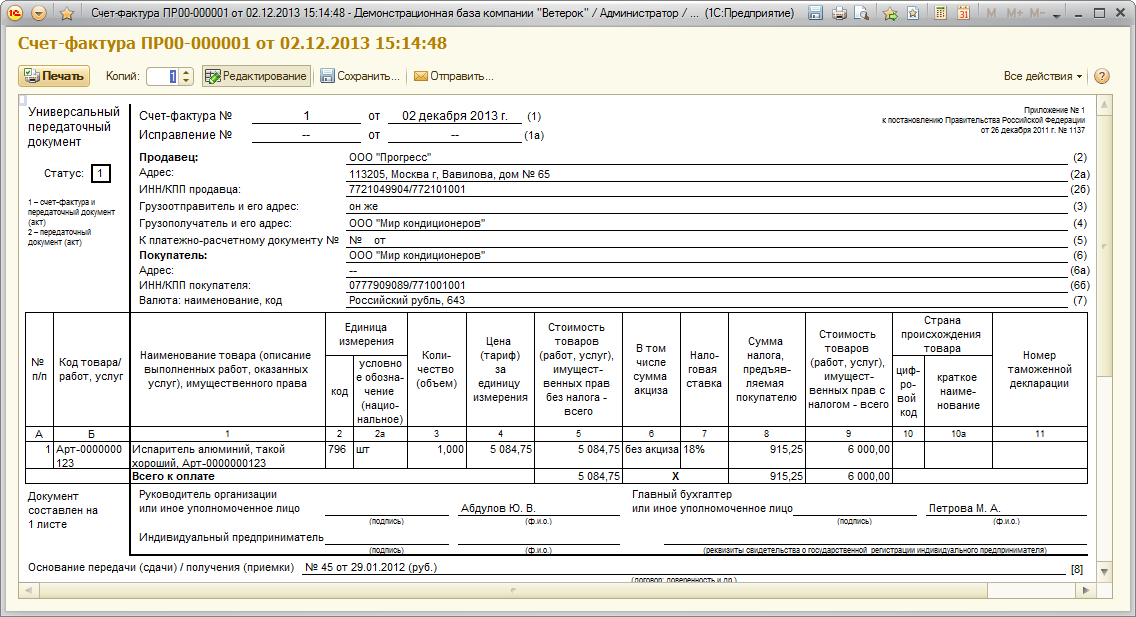1136x617 pixels.
Task: Select unit code cell 796
Action: tap(338, 456)
